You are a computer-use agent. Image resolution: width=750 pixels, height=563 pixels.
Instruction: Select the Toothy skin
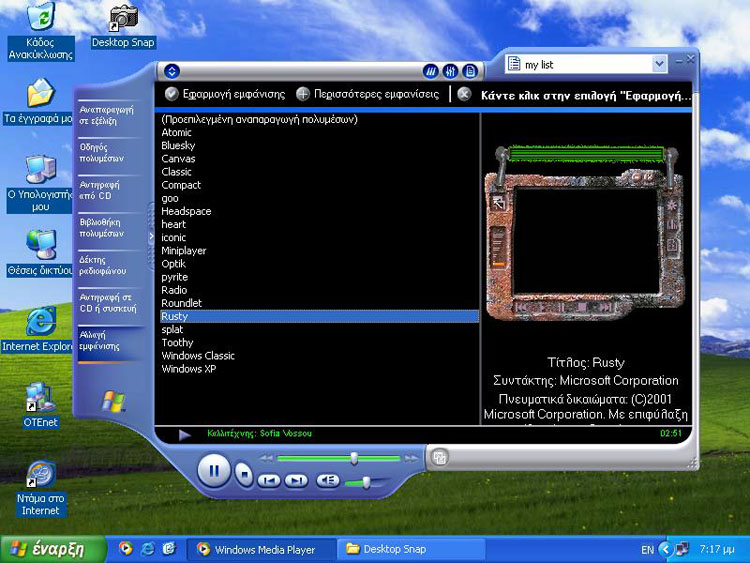pyautogui.click(x=320, y=342)
